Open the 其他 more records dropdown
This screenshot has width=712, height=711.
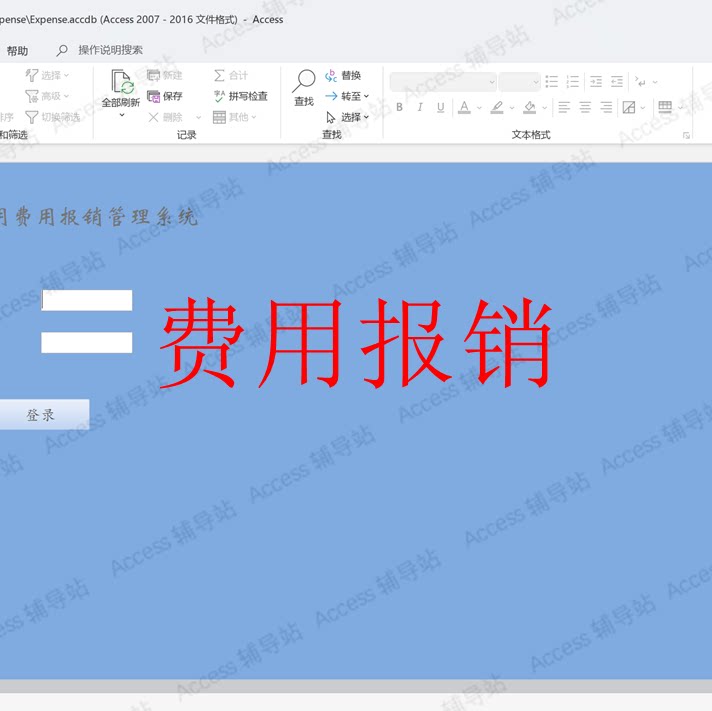[235, 118]
